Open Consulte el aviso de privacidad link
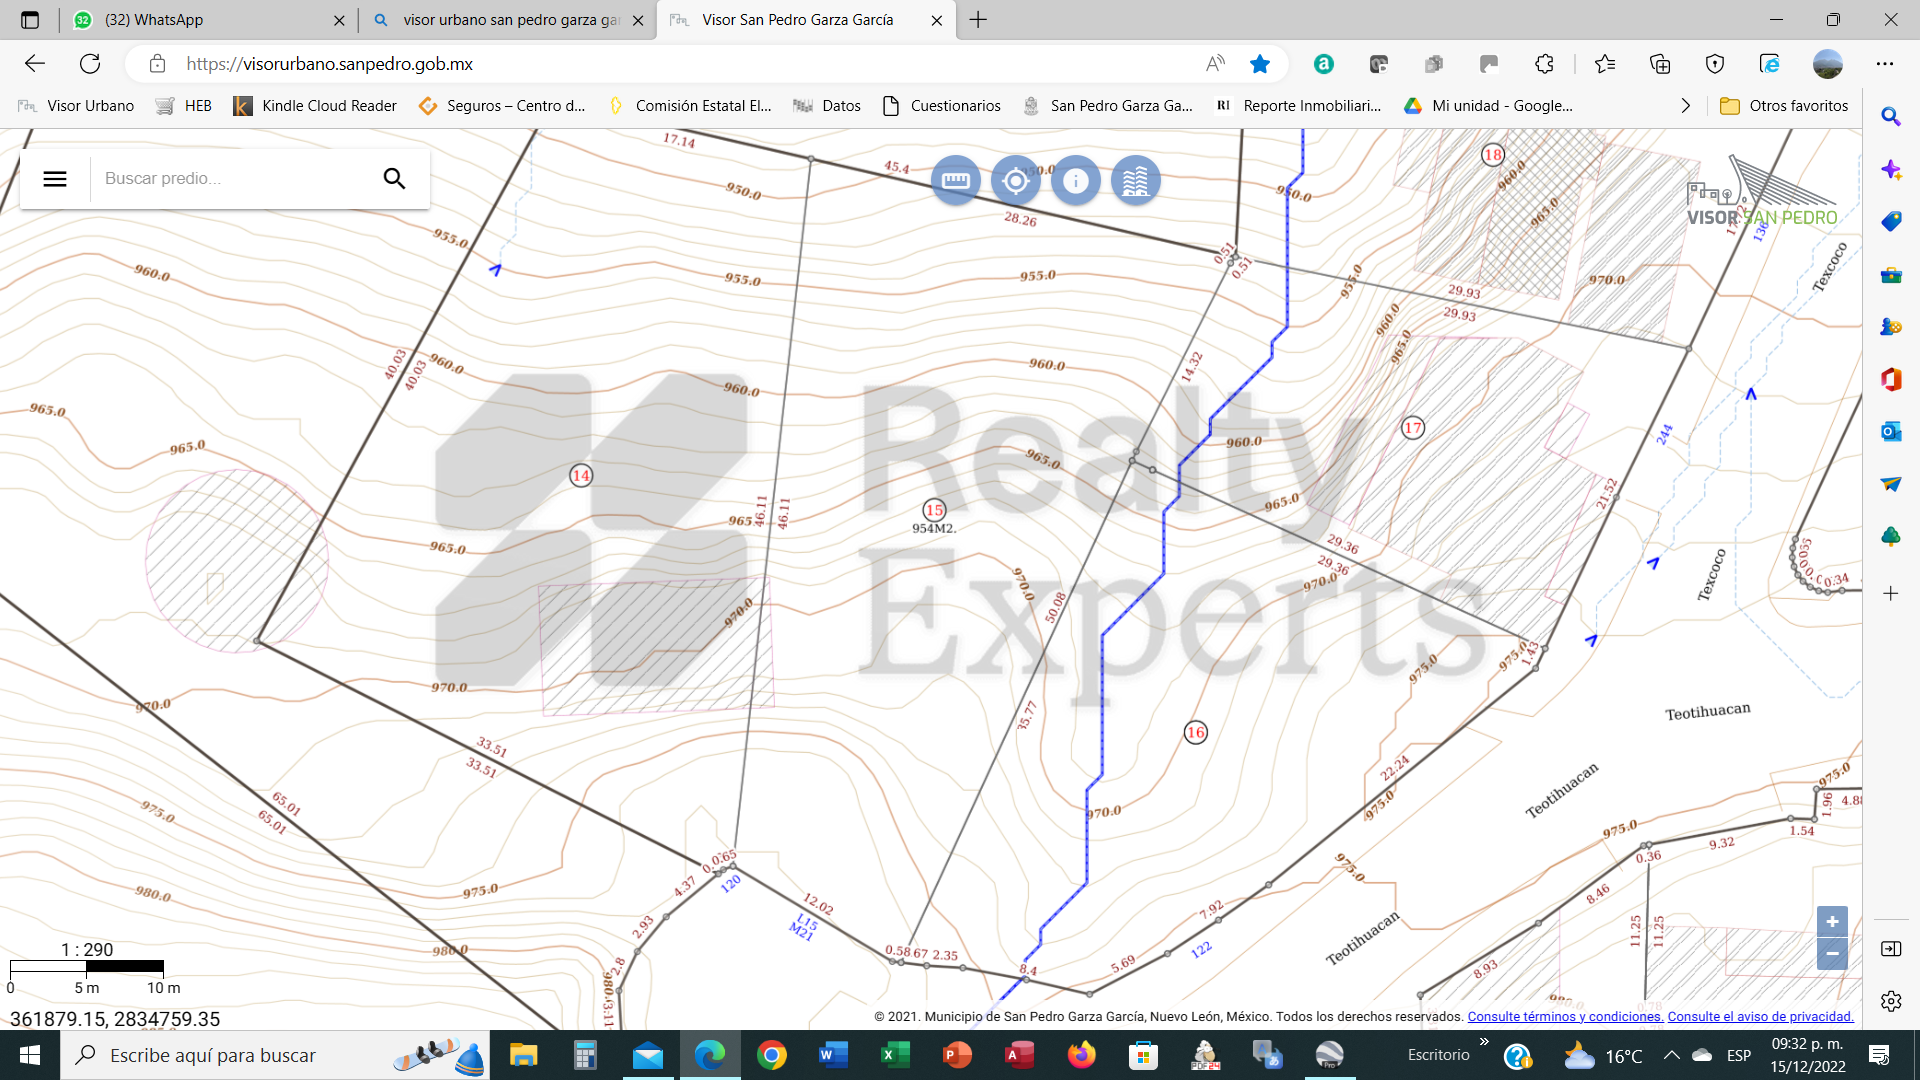Image resolution: width=1920 pixels, height=1080 pixels. pyautogui.click(x=1760, y=1016)
